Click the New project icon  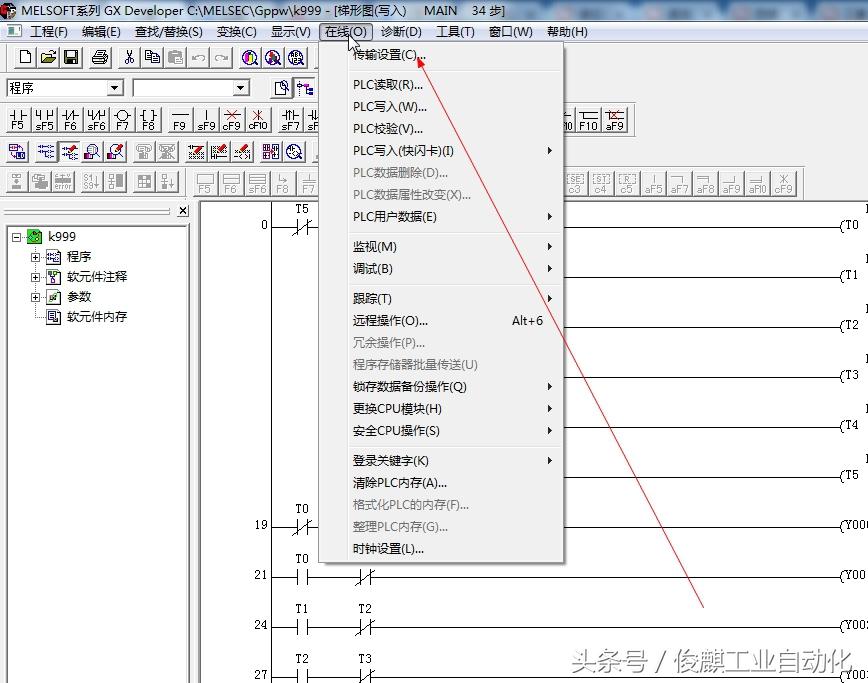coord(25,57)
